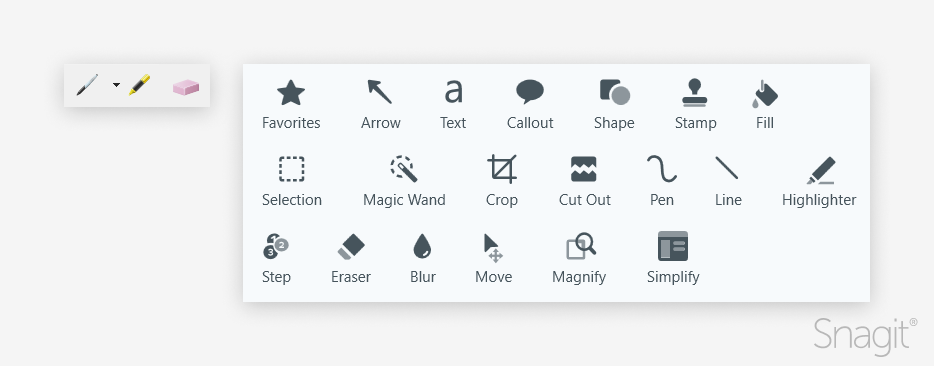Viewport: 934px width, 366px height.
Task: Select the Fill bucket tool
Action: point(765,105)
